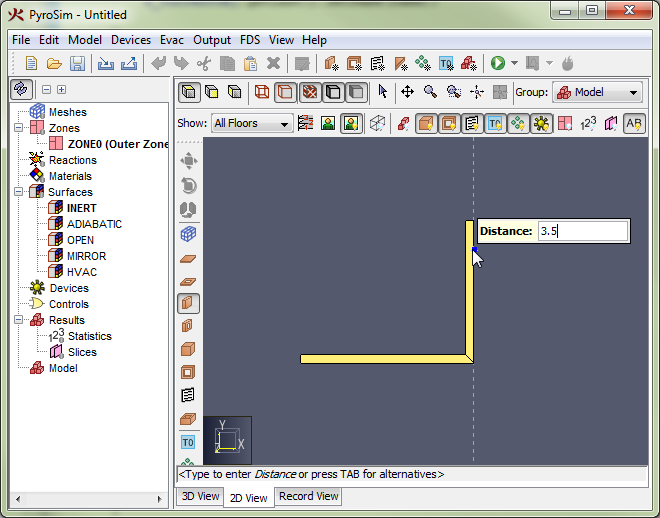Click the New Particle Cloud icon in main toolbar
The width and height of the screenshot is (660, 518).
423,64
